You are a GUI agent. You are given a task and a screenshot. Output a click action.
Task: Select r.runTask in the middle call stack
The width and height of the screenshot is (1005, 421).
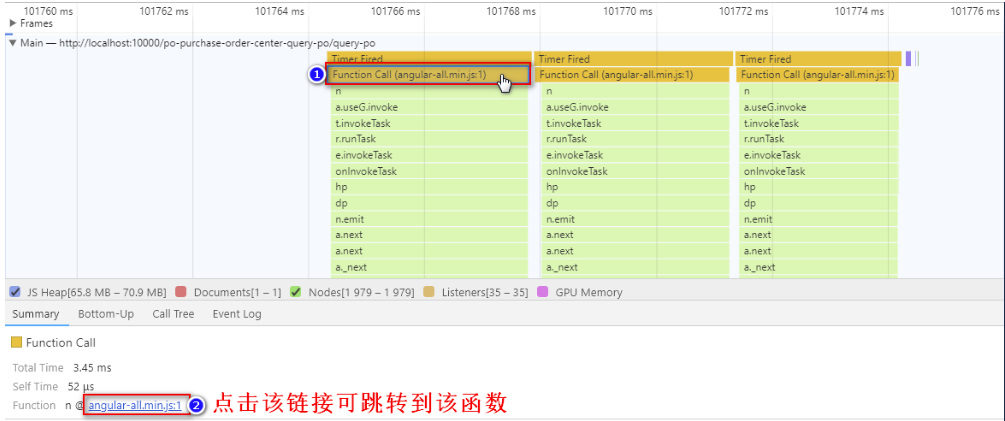(635, 139)
